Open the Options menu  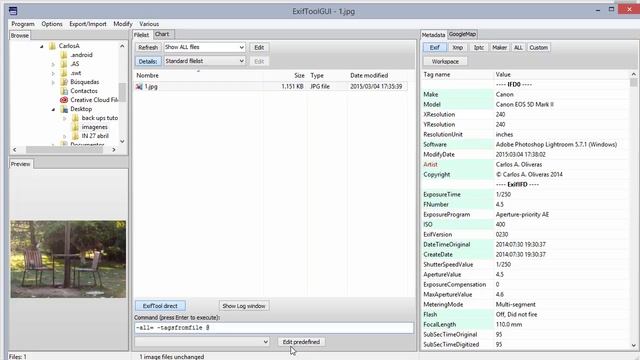(x=52, y=24)
